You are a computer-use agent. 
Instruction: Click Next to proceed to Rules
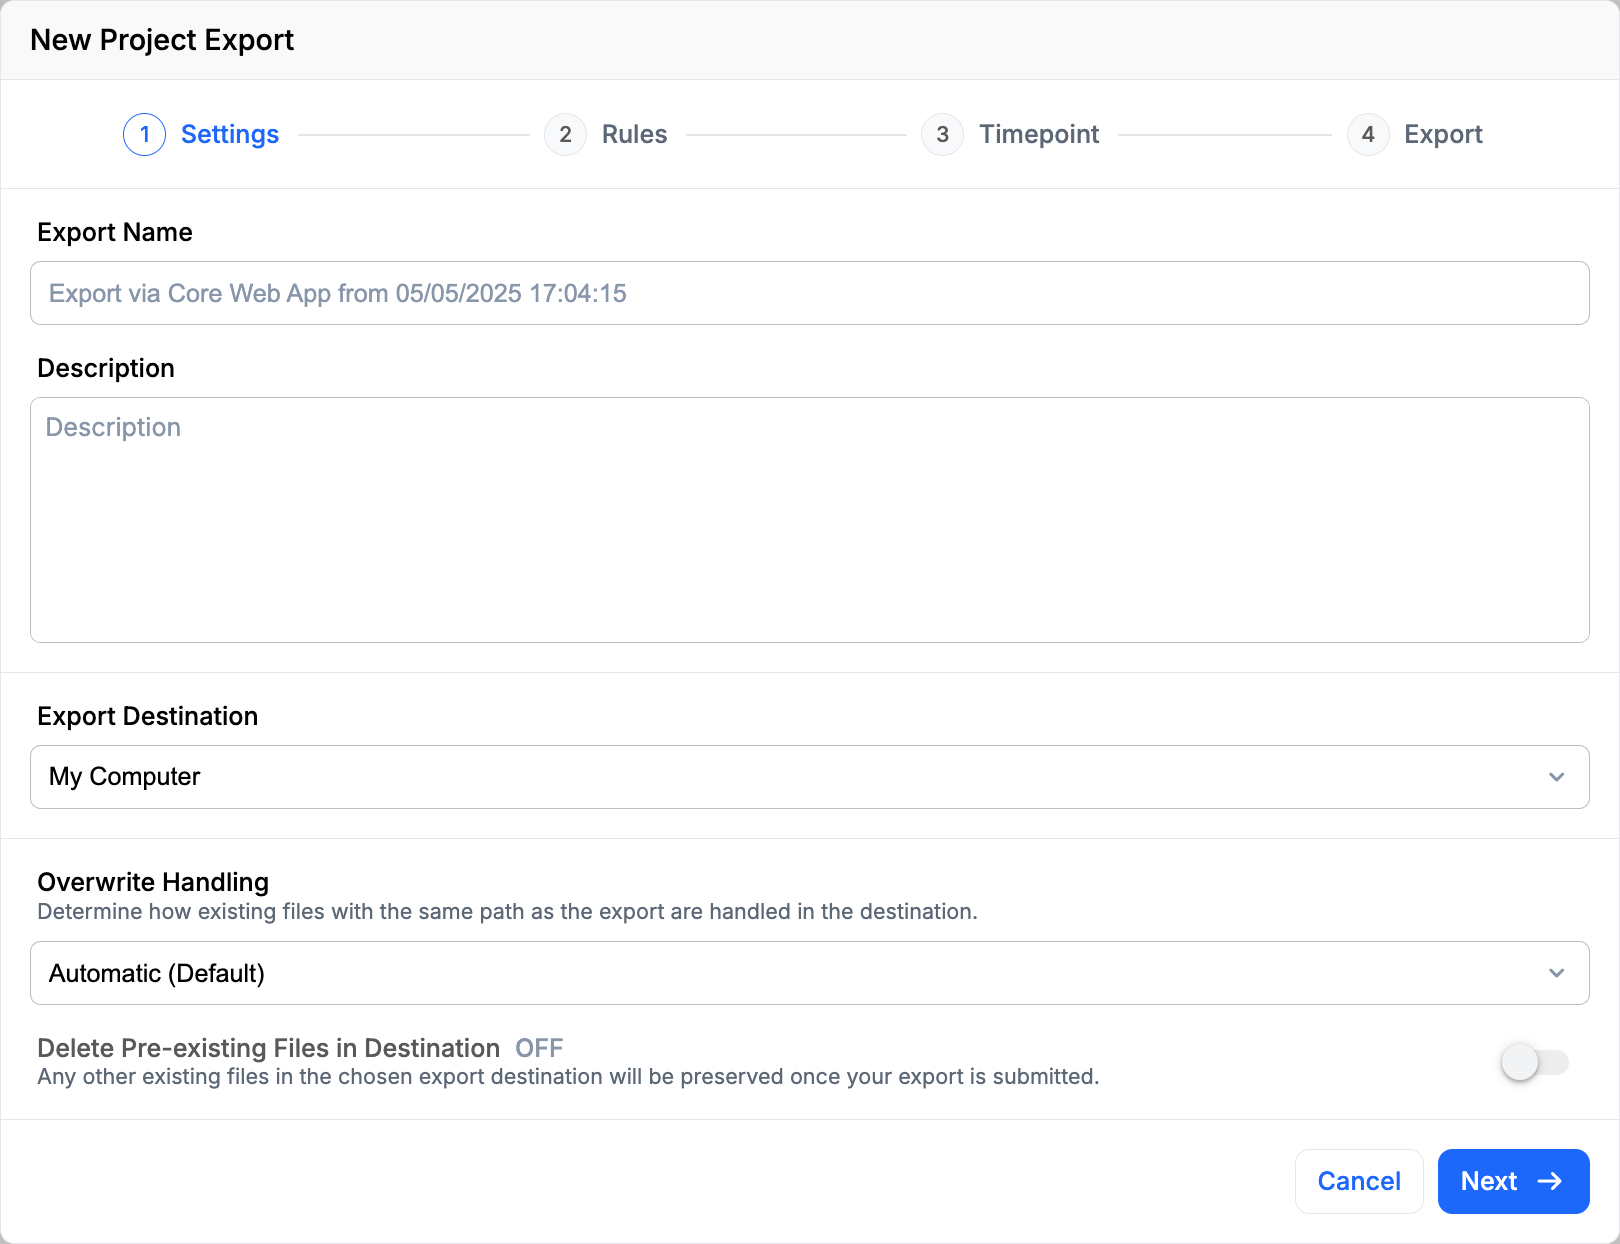click(1513, 1181)
